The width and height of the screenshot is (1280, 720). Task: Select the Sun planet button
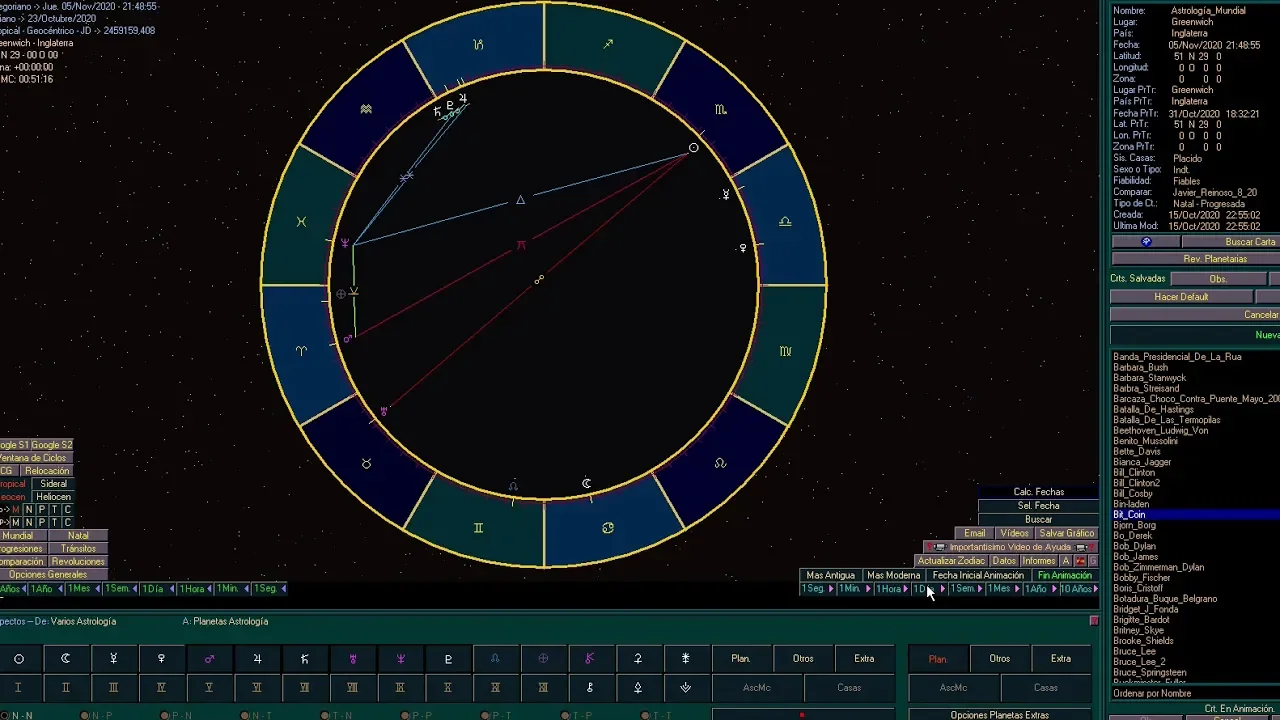point(18,659)
